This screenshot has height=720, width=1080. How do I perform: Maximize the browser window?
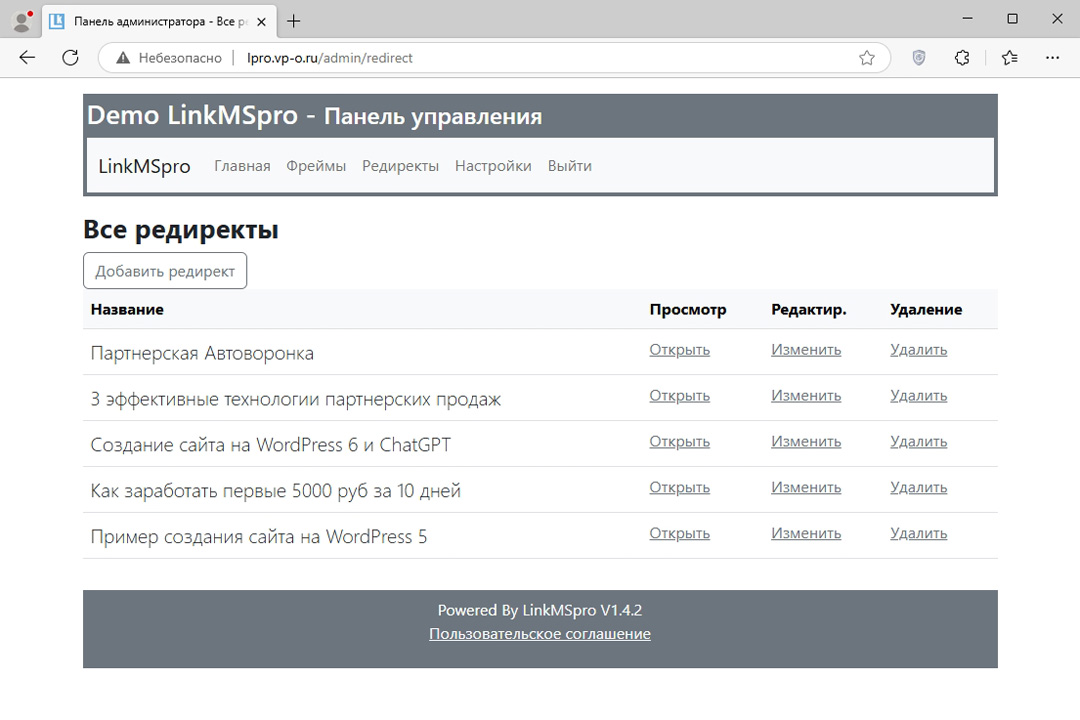(x=1012, y=19)
